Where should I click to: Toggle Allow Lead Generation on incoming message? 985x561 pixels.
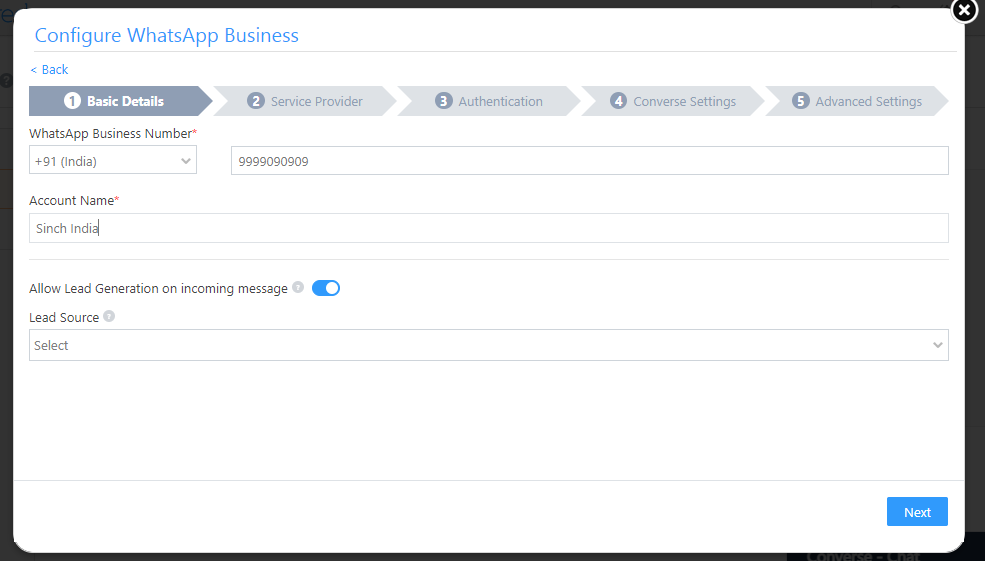click(326, 288)
